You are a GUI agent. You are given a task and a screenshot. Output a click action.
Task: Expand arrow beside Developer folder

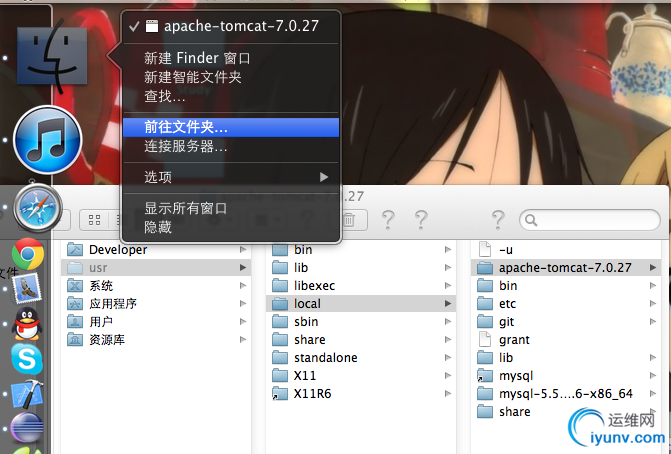(x=243, y=249)
